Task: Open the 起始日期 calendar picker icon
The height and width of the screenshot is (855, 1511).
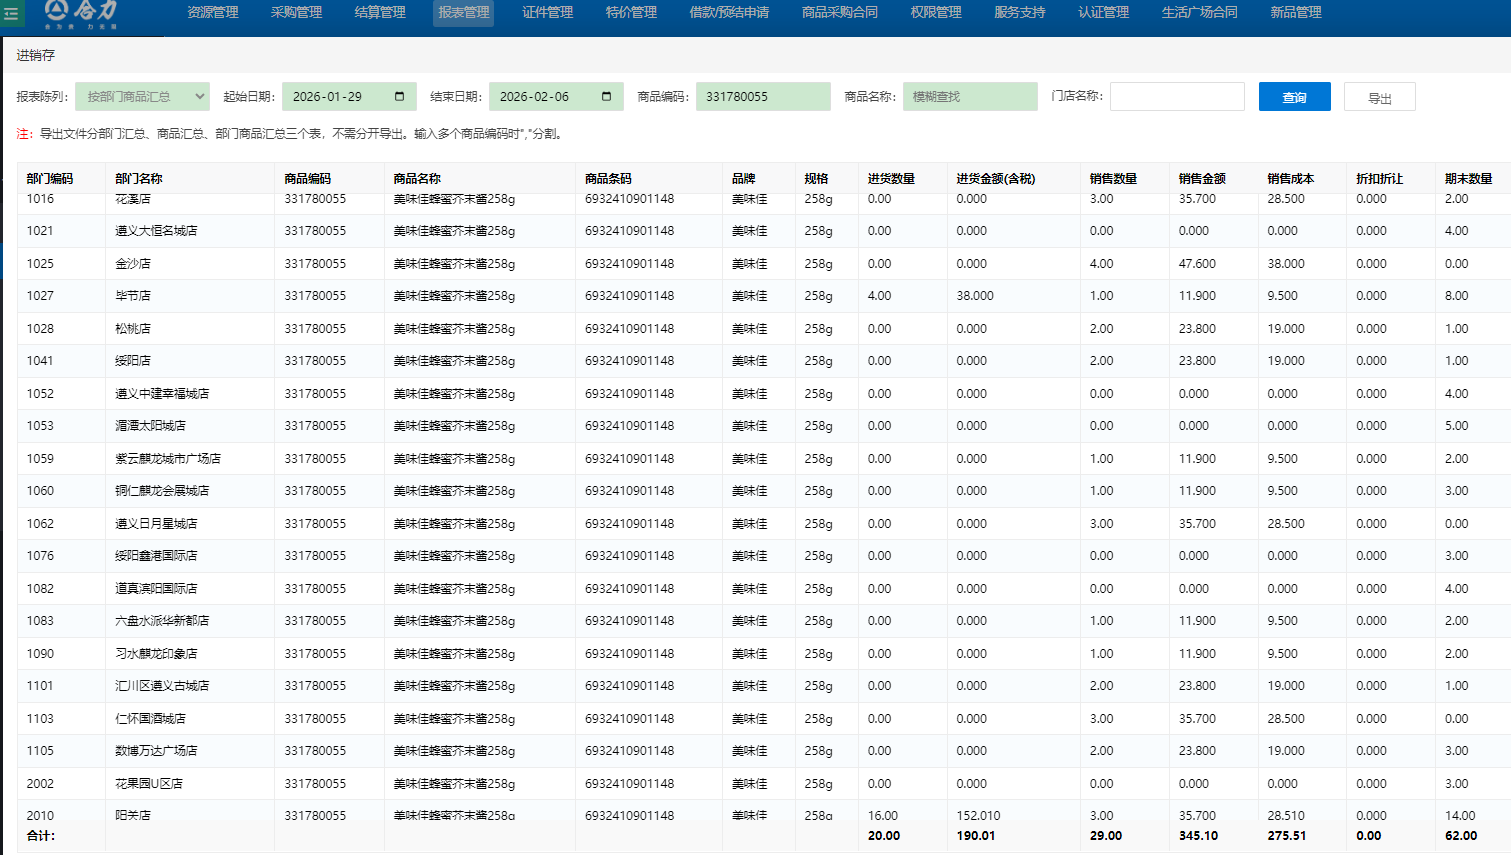Action: point(399,97)
